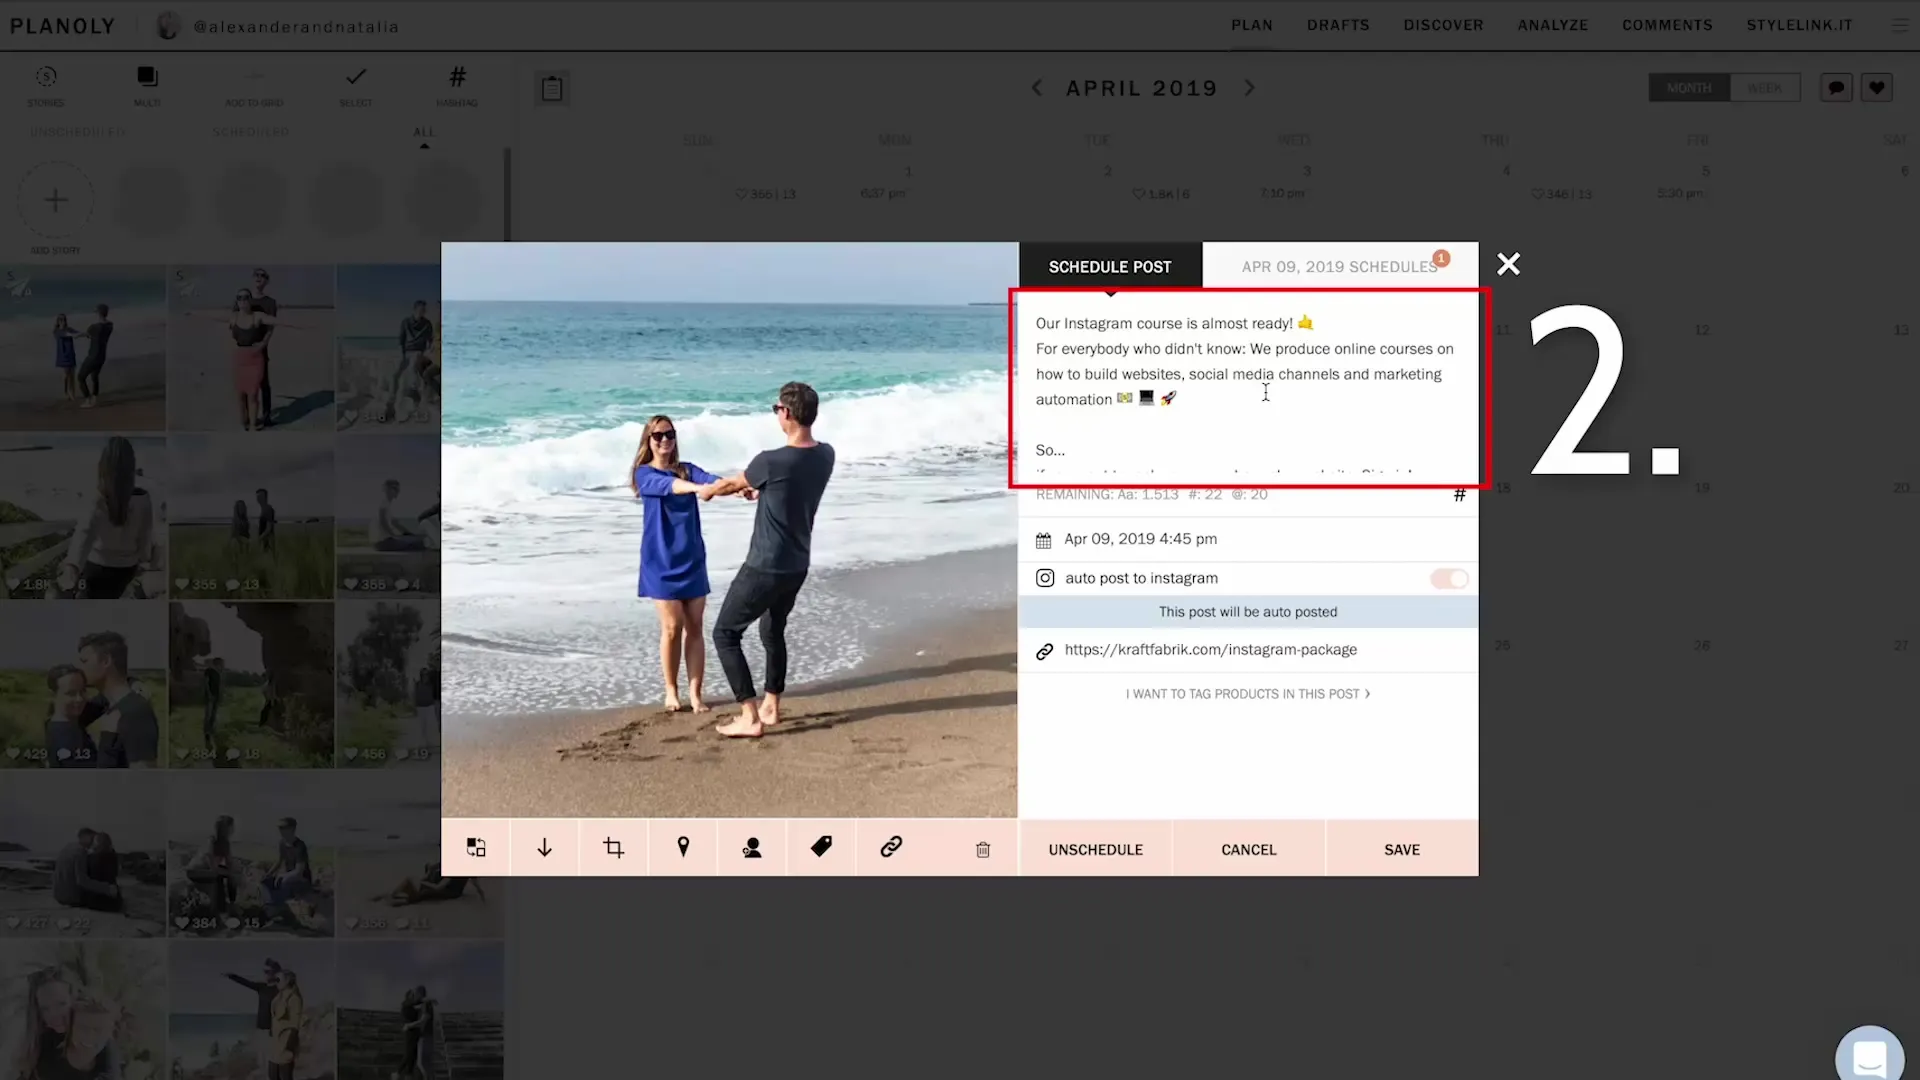
Task: Open the Comments menu
Action: click(1667, 25)
